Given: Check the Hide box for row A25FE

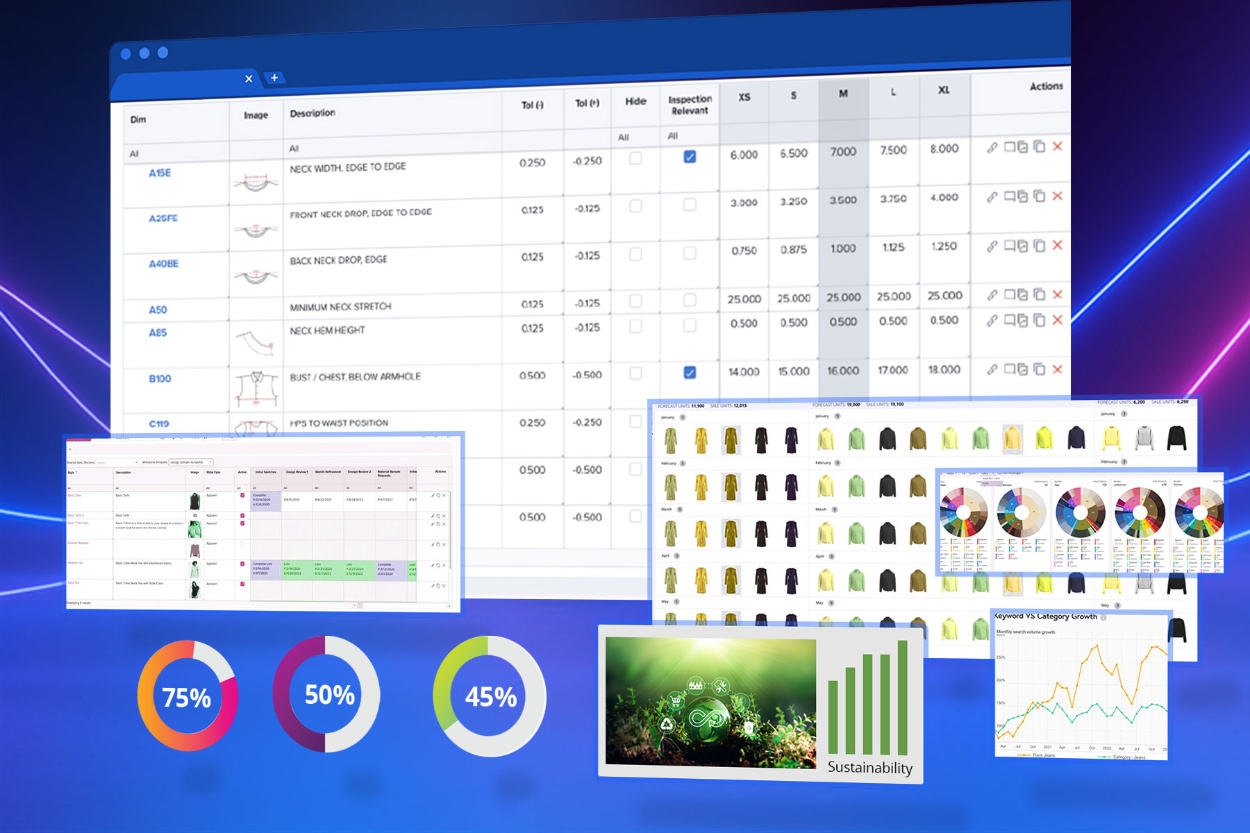Looking at the screenshot, I should [635, 205].
